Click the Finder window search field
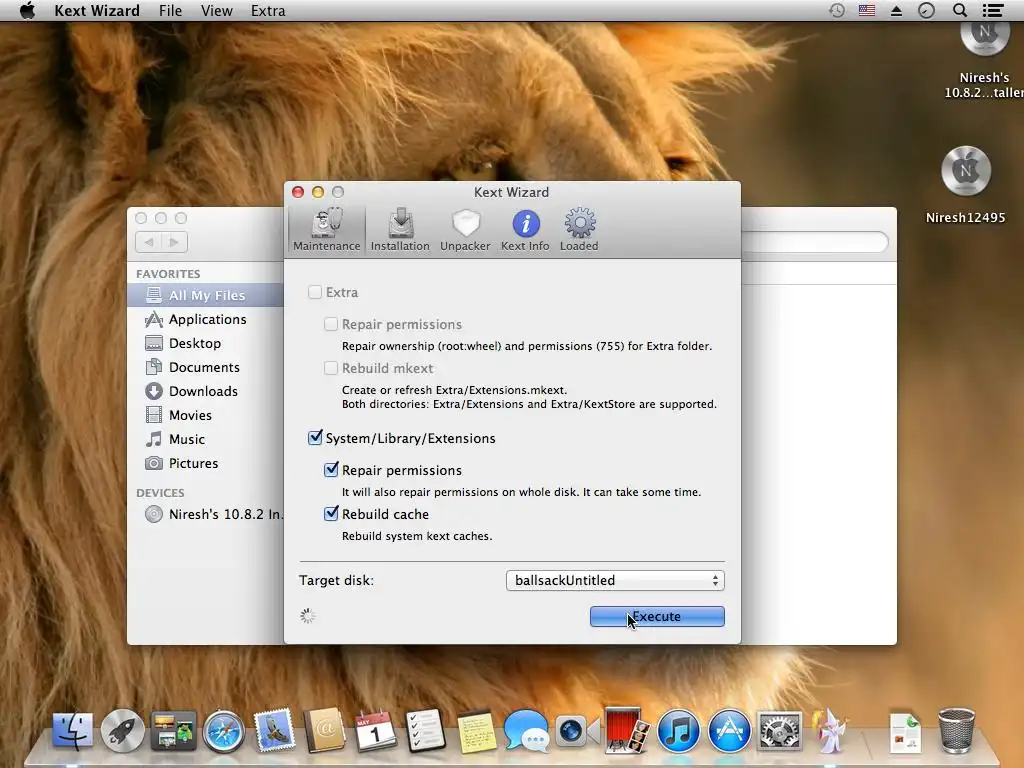1024x768 pixels. click(814, 242)
